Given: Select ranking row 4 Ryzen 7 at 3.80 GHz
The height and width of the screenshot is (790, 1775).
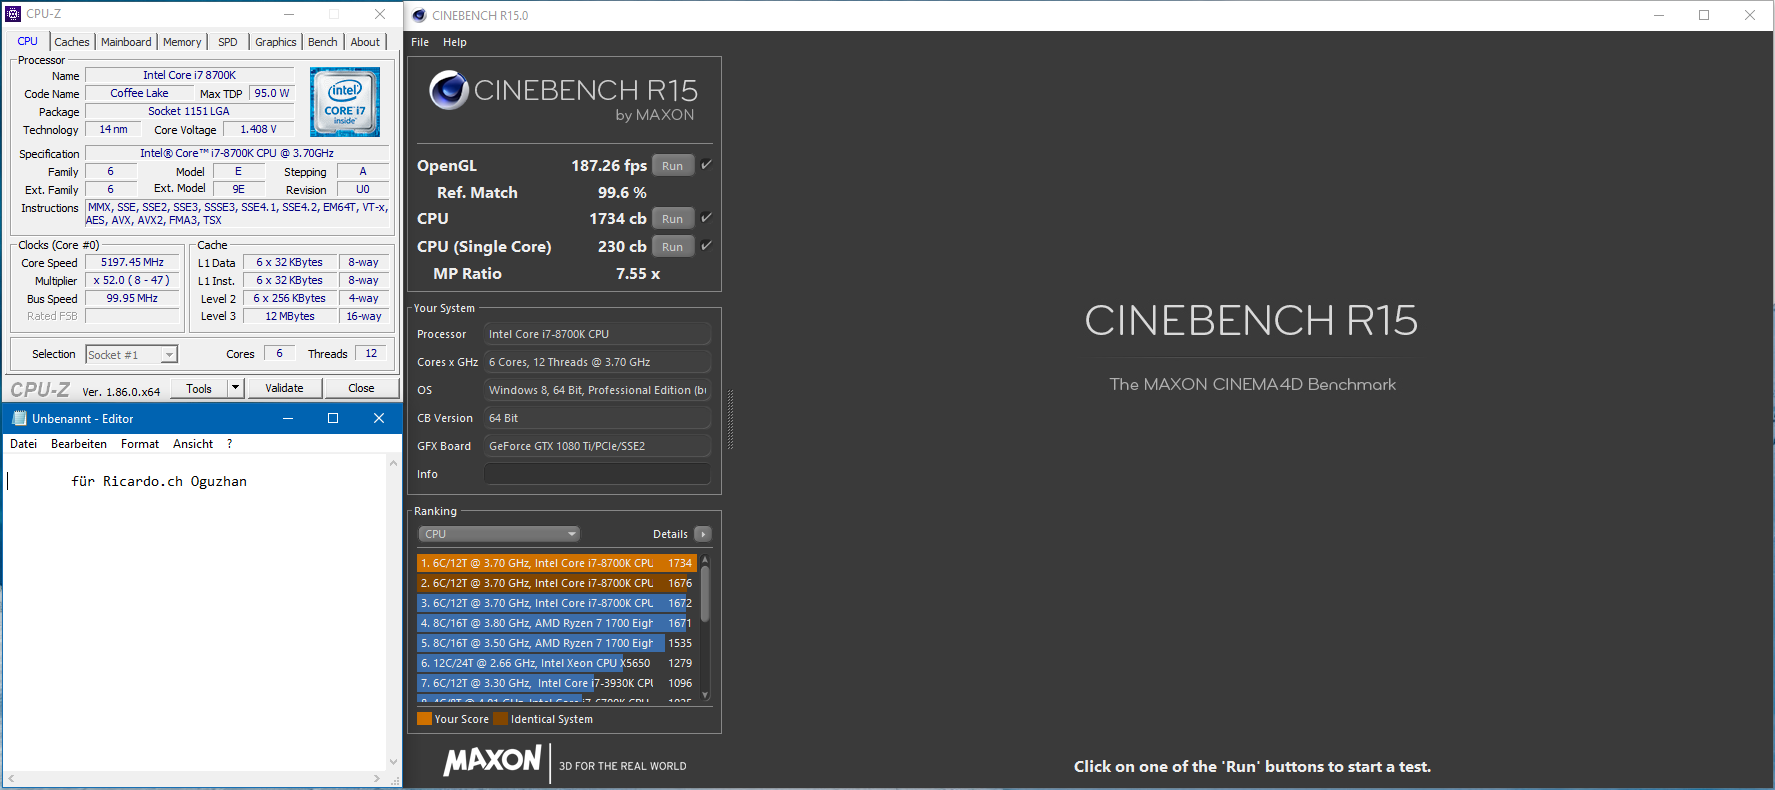Looking at the screenshot, I should (556, 623).
